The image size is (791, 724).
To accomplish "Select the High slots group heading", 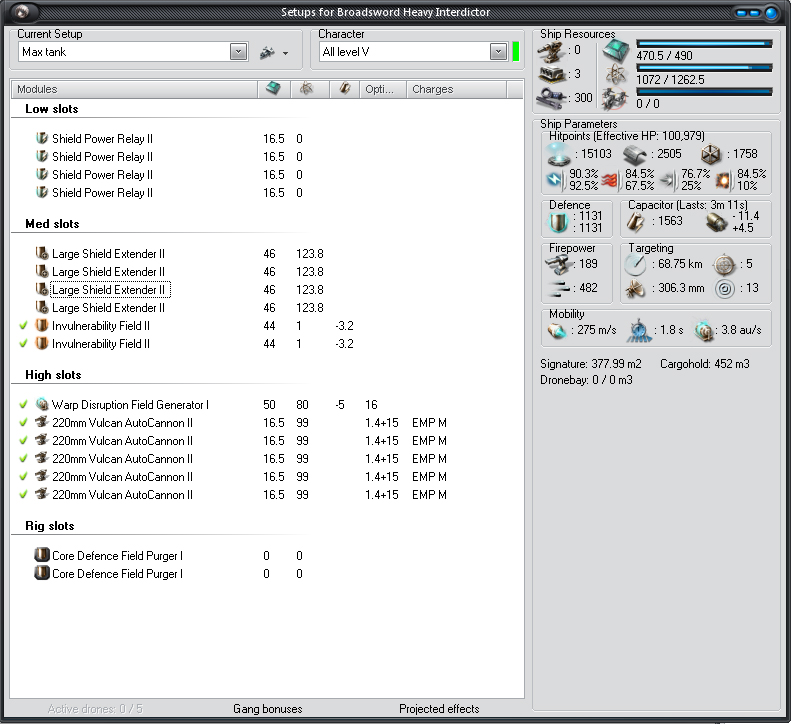I will (53, 375).
